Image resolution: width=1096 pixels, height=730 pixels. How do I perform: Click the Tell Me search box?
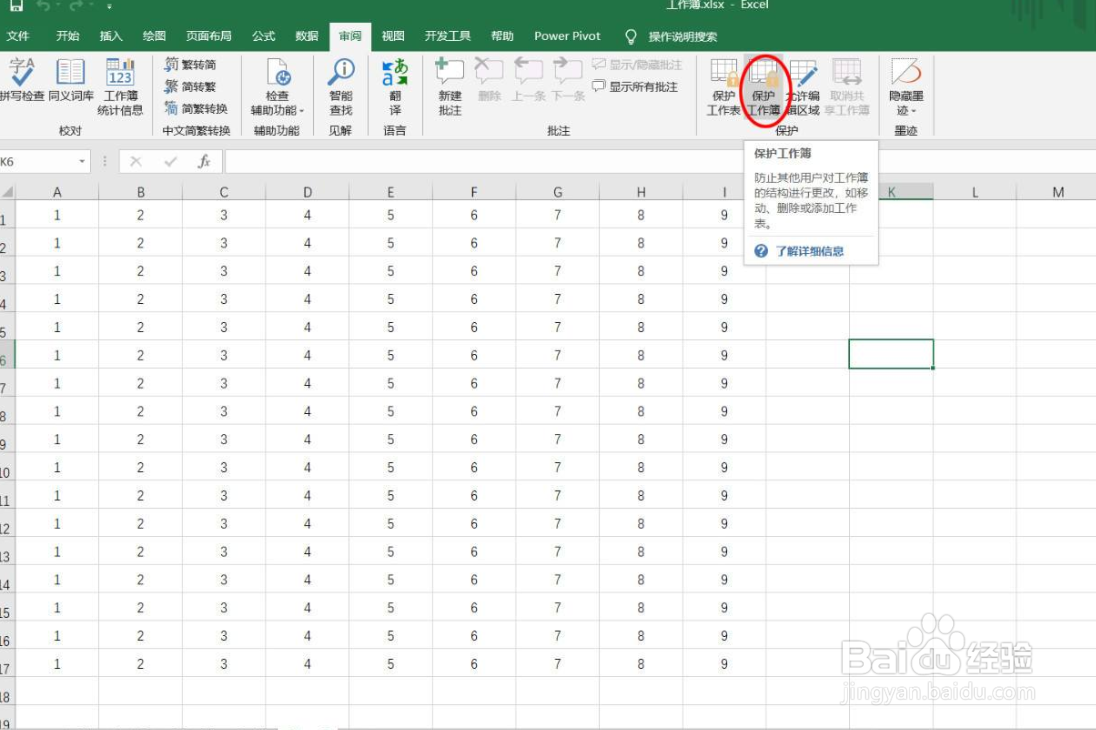click(682, 36)
